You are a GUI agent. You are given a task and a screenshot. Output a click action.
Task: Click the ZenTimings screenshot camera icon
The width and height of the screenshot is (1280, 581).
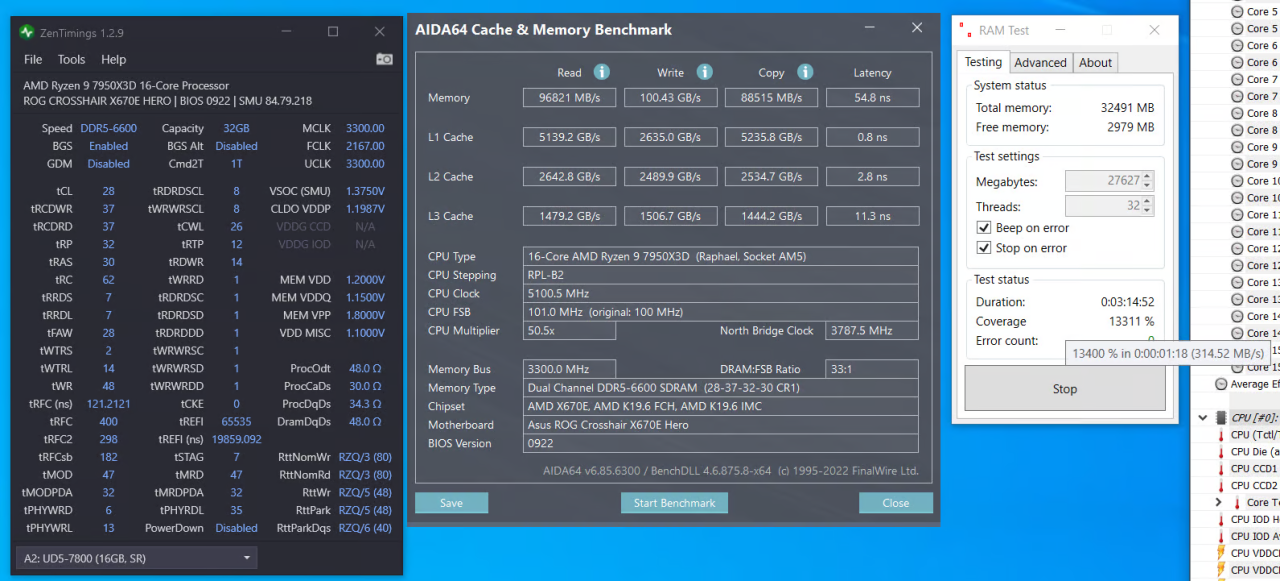click(x=384, y=59)
